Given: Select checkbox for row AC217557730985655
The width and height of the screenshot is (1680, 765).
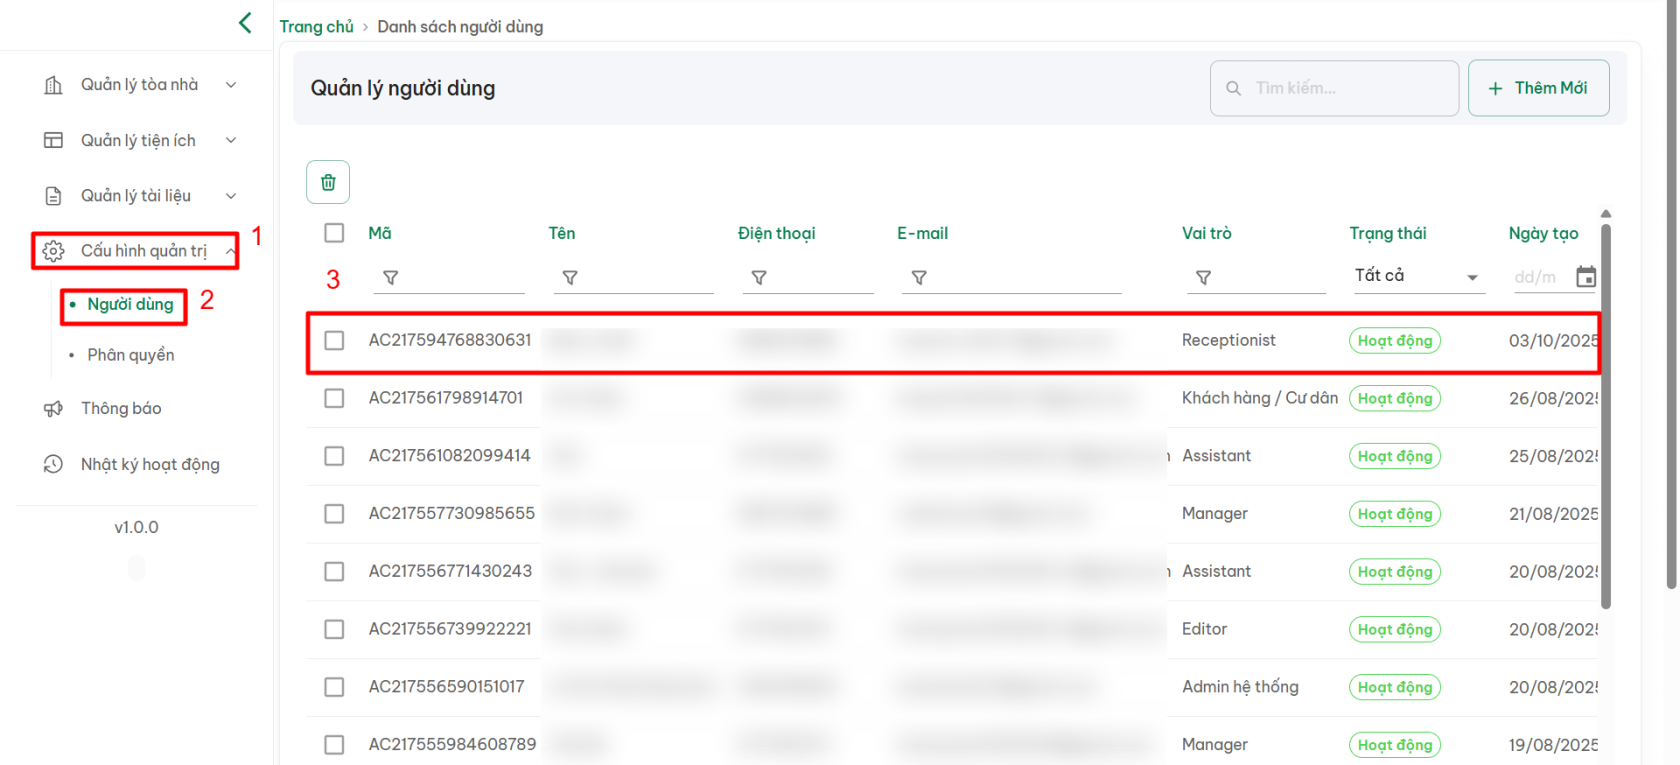Looking at the screenshot, I should coord(334,514).
